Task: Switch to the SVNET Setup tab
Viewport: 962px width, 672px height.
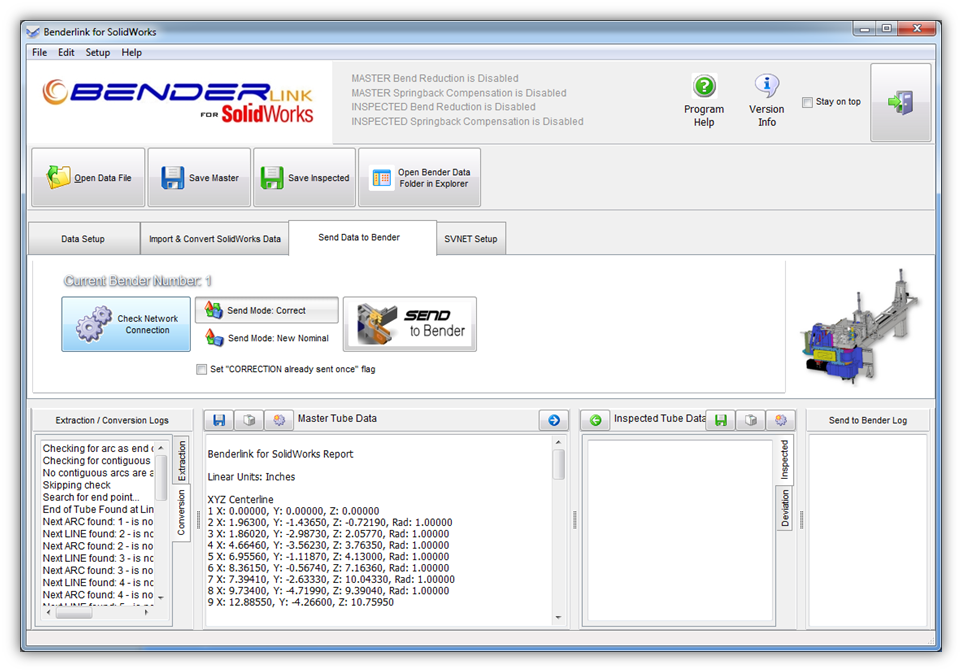Action: (x=471, y=239)
